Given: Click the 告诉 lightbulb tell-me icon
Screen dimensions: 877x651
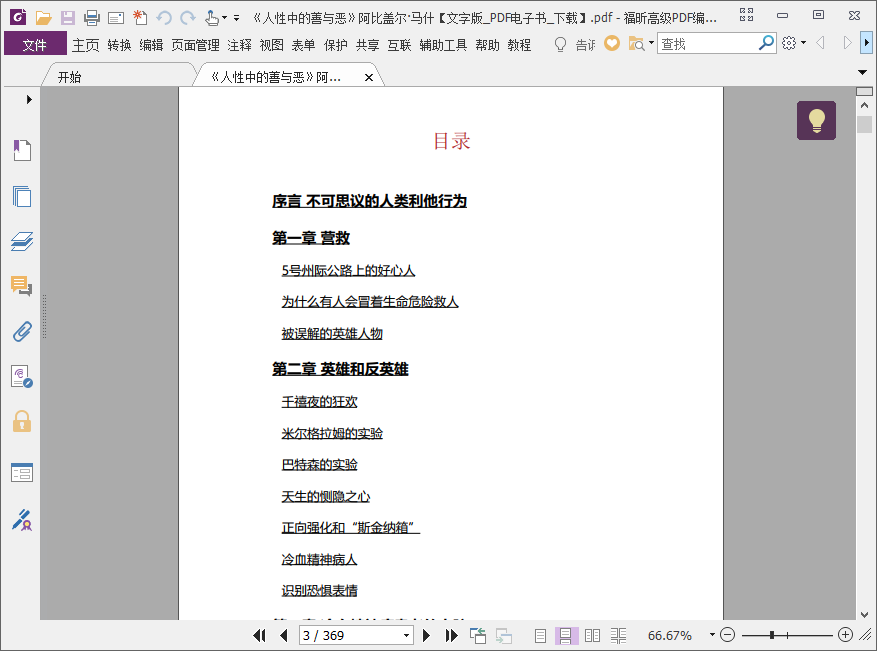Looking at the screenshot, I should coord(560,44).
